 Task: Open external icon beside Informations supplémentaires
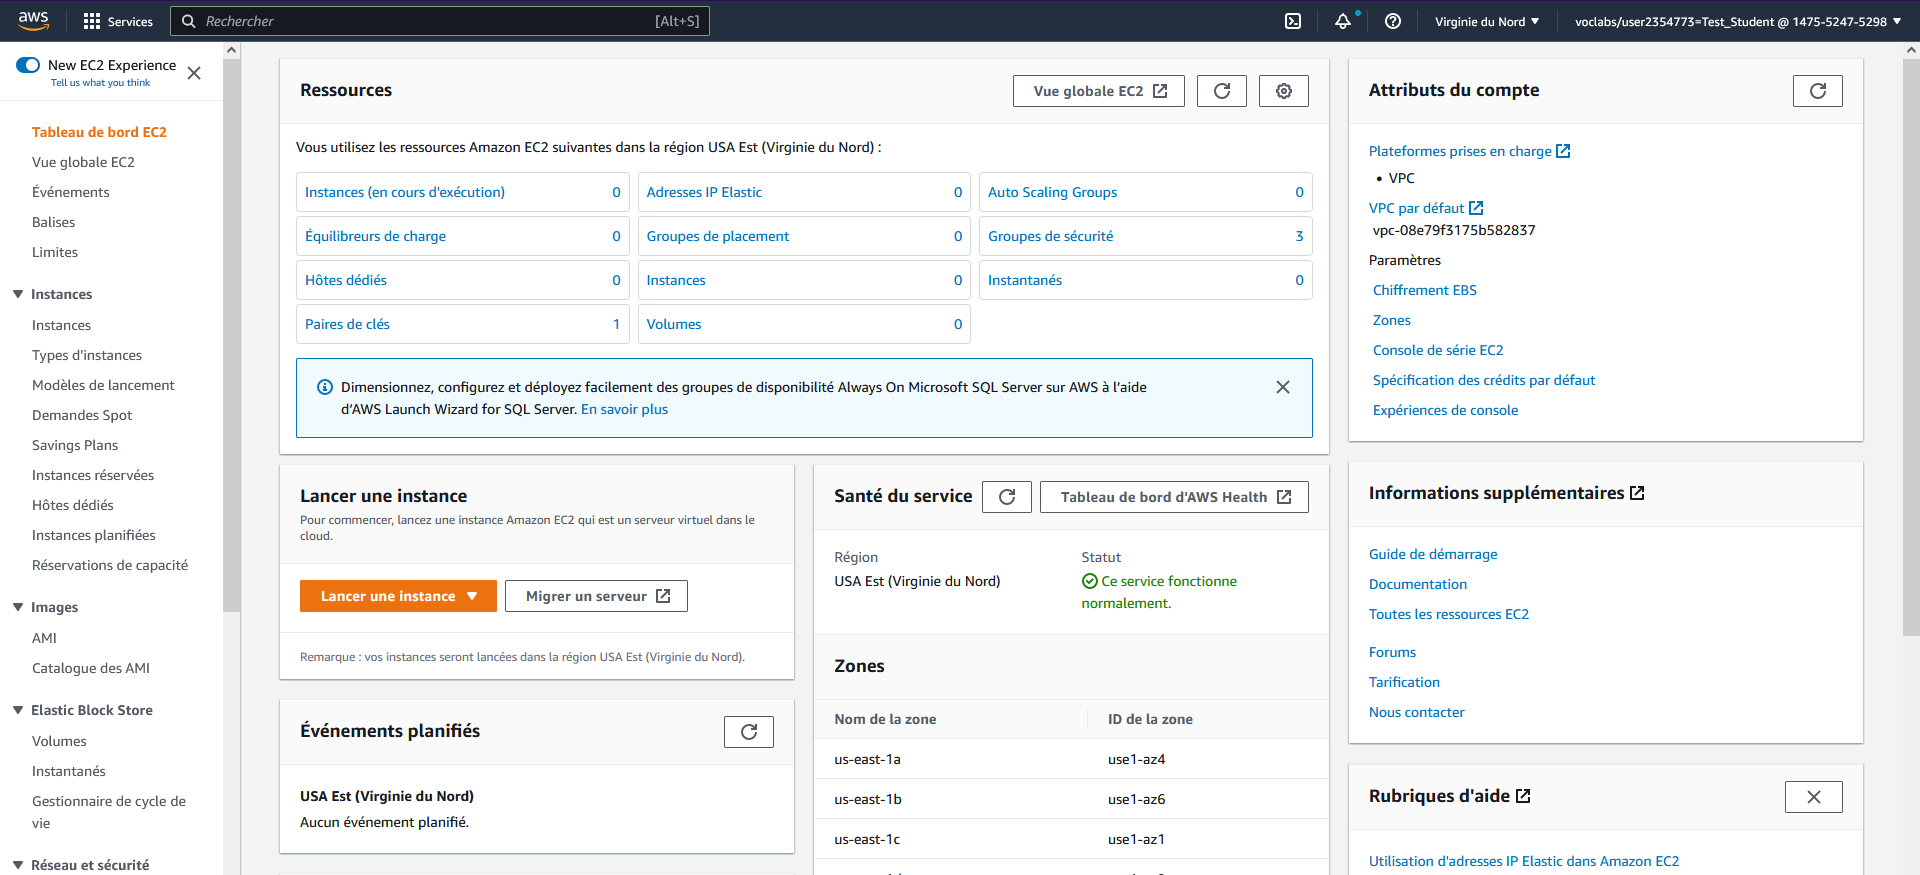pyautogui.click(x=1637, y=493)
